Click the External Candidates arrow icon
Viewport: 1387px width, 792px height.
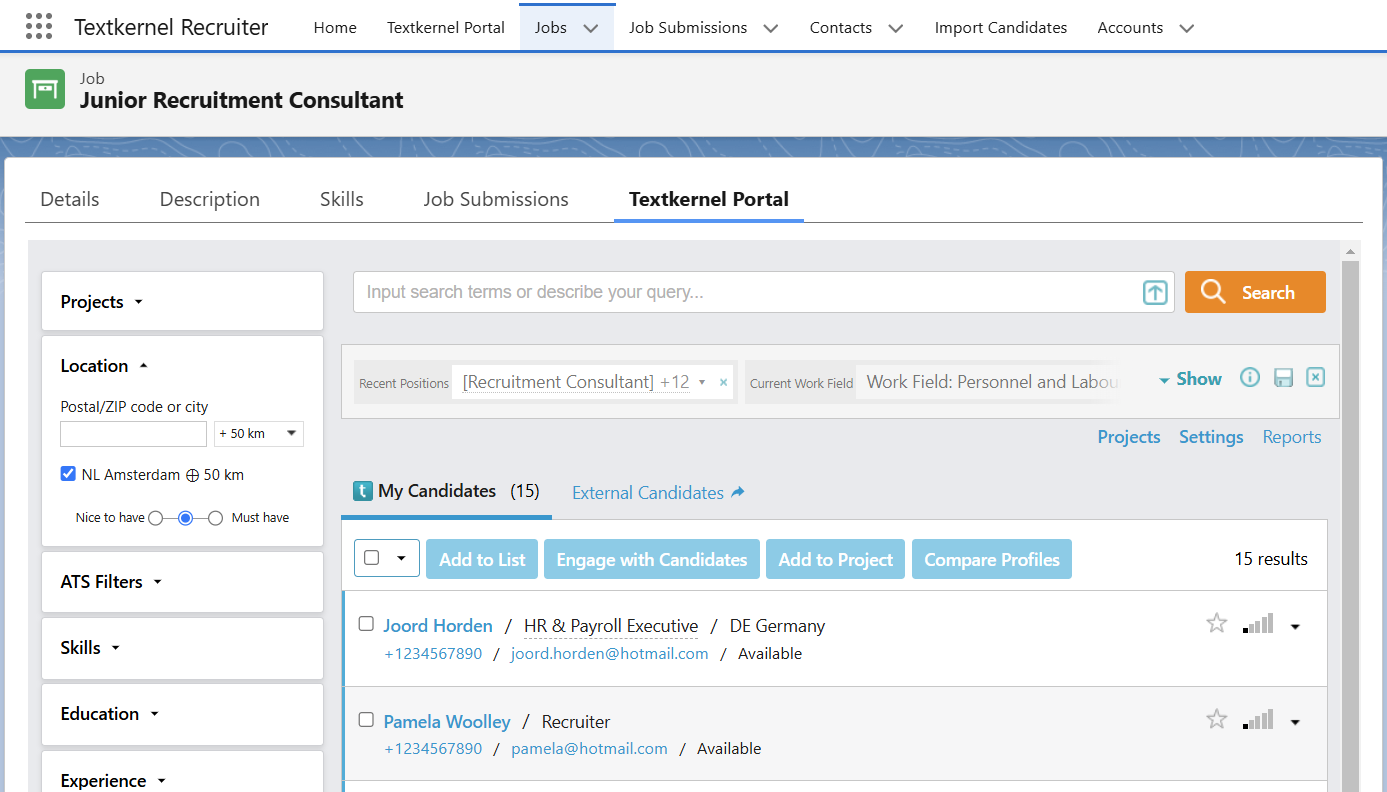click(738, 492)
